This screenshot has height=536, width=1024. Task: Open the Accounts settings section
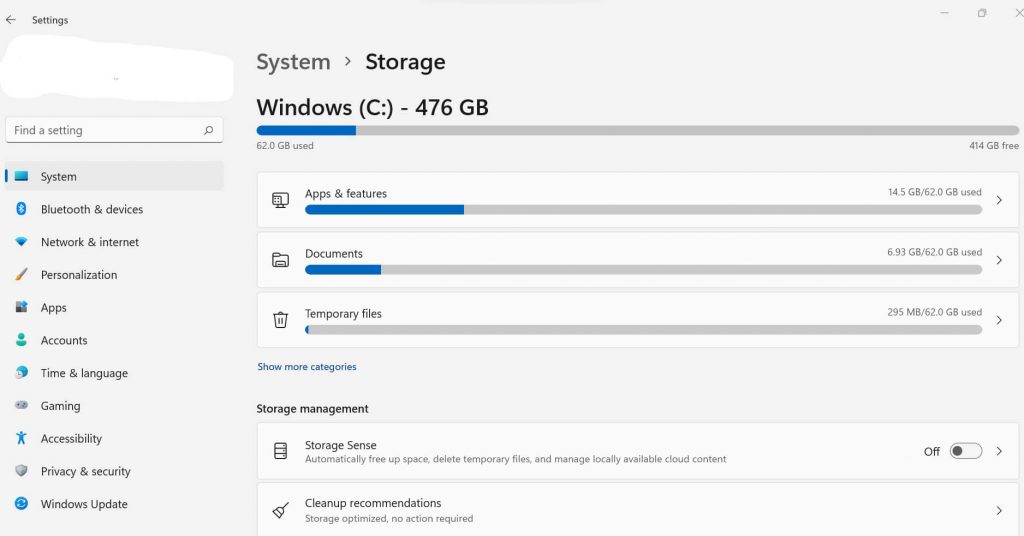[64, 340]
